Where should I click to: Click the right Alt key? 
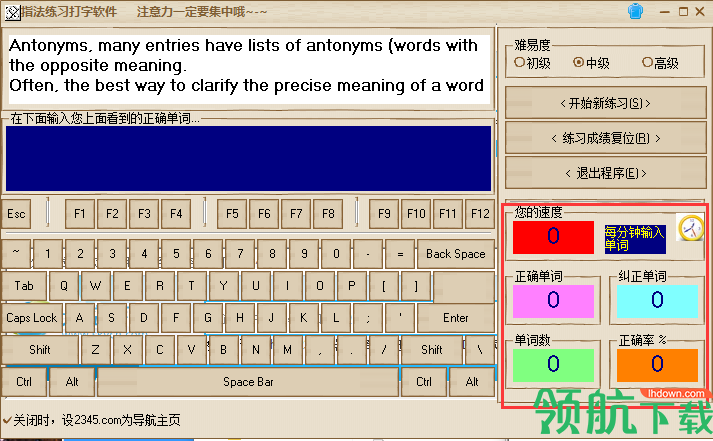472,382
